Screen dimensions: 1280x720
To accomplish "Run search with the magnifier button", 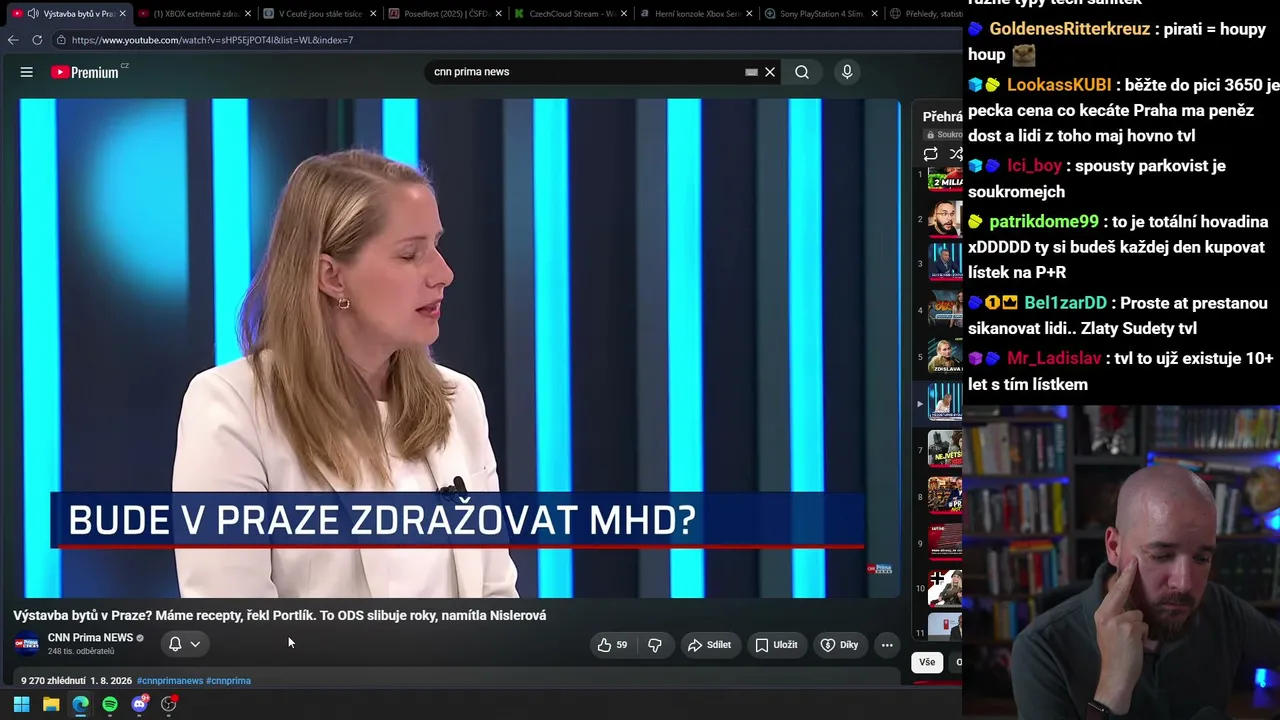I will [x=802, y=72].
